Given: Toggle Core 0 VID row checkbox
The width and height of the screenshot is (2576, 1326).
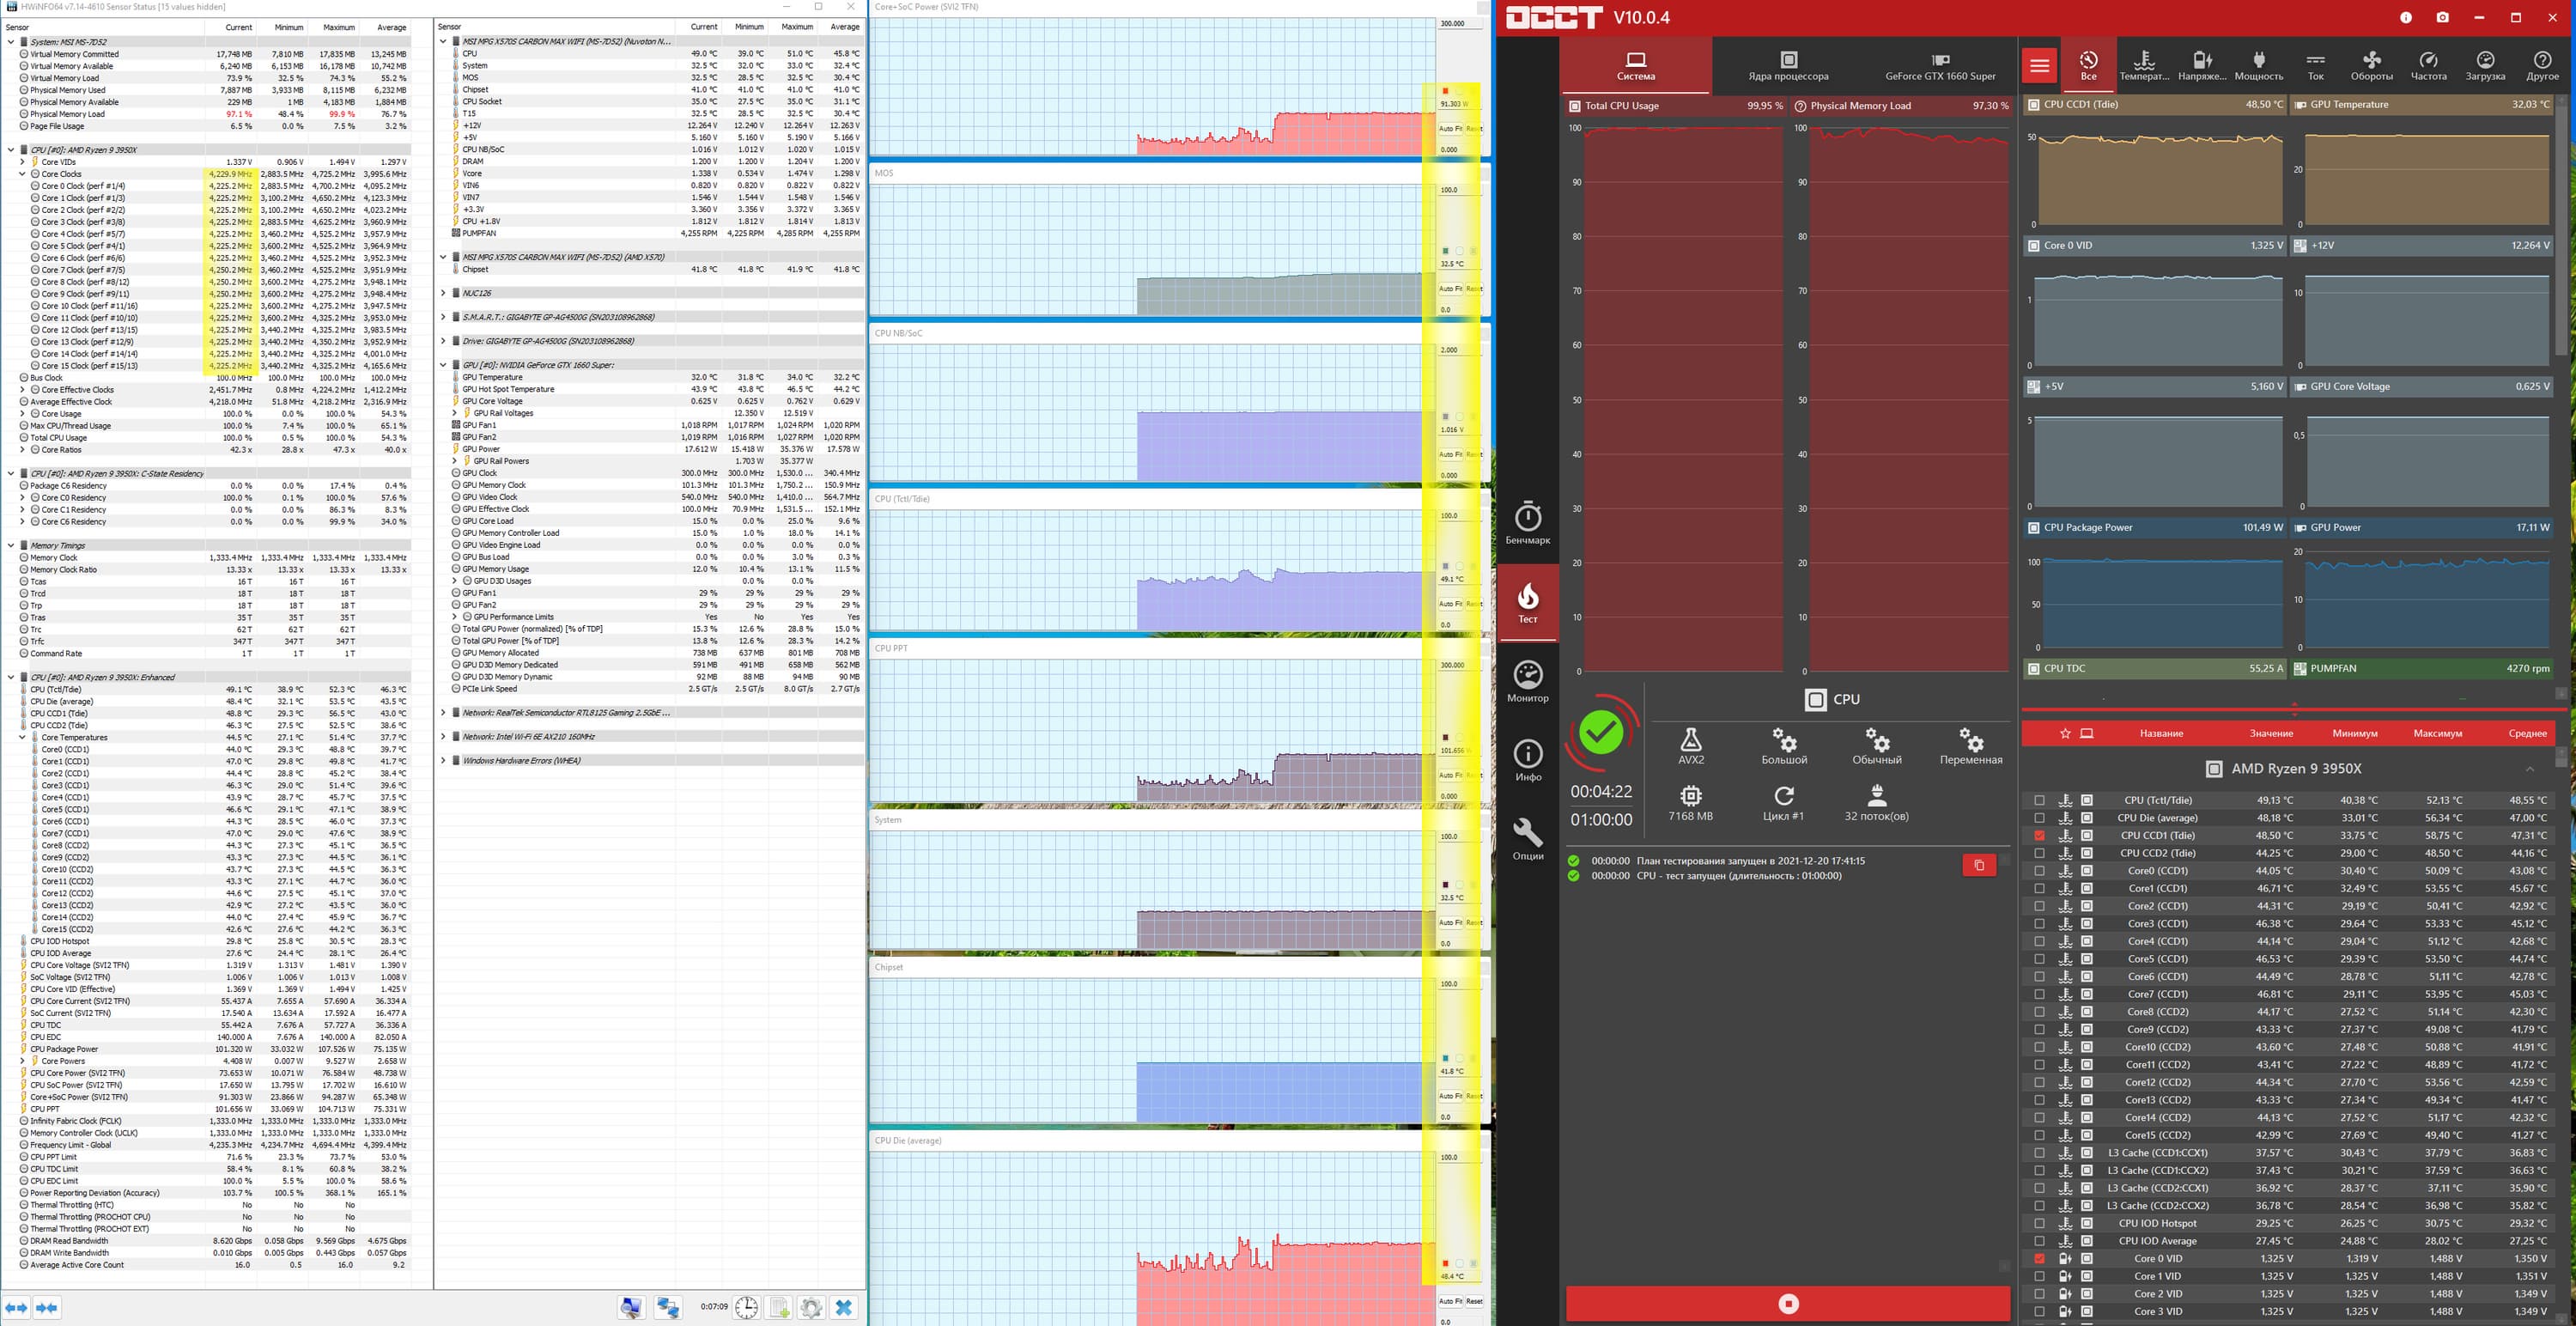Looking at the screenshot, I should 2039,1258.
